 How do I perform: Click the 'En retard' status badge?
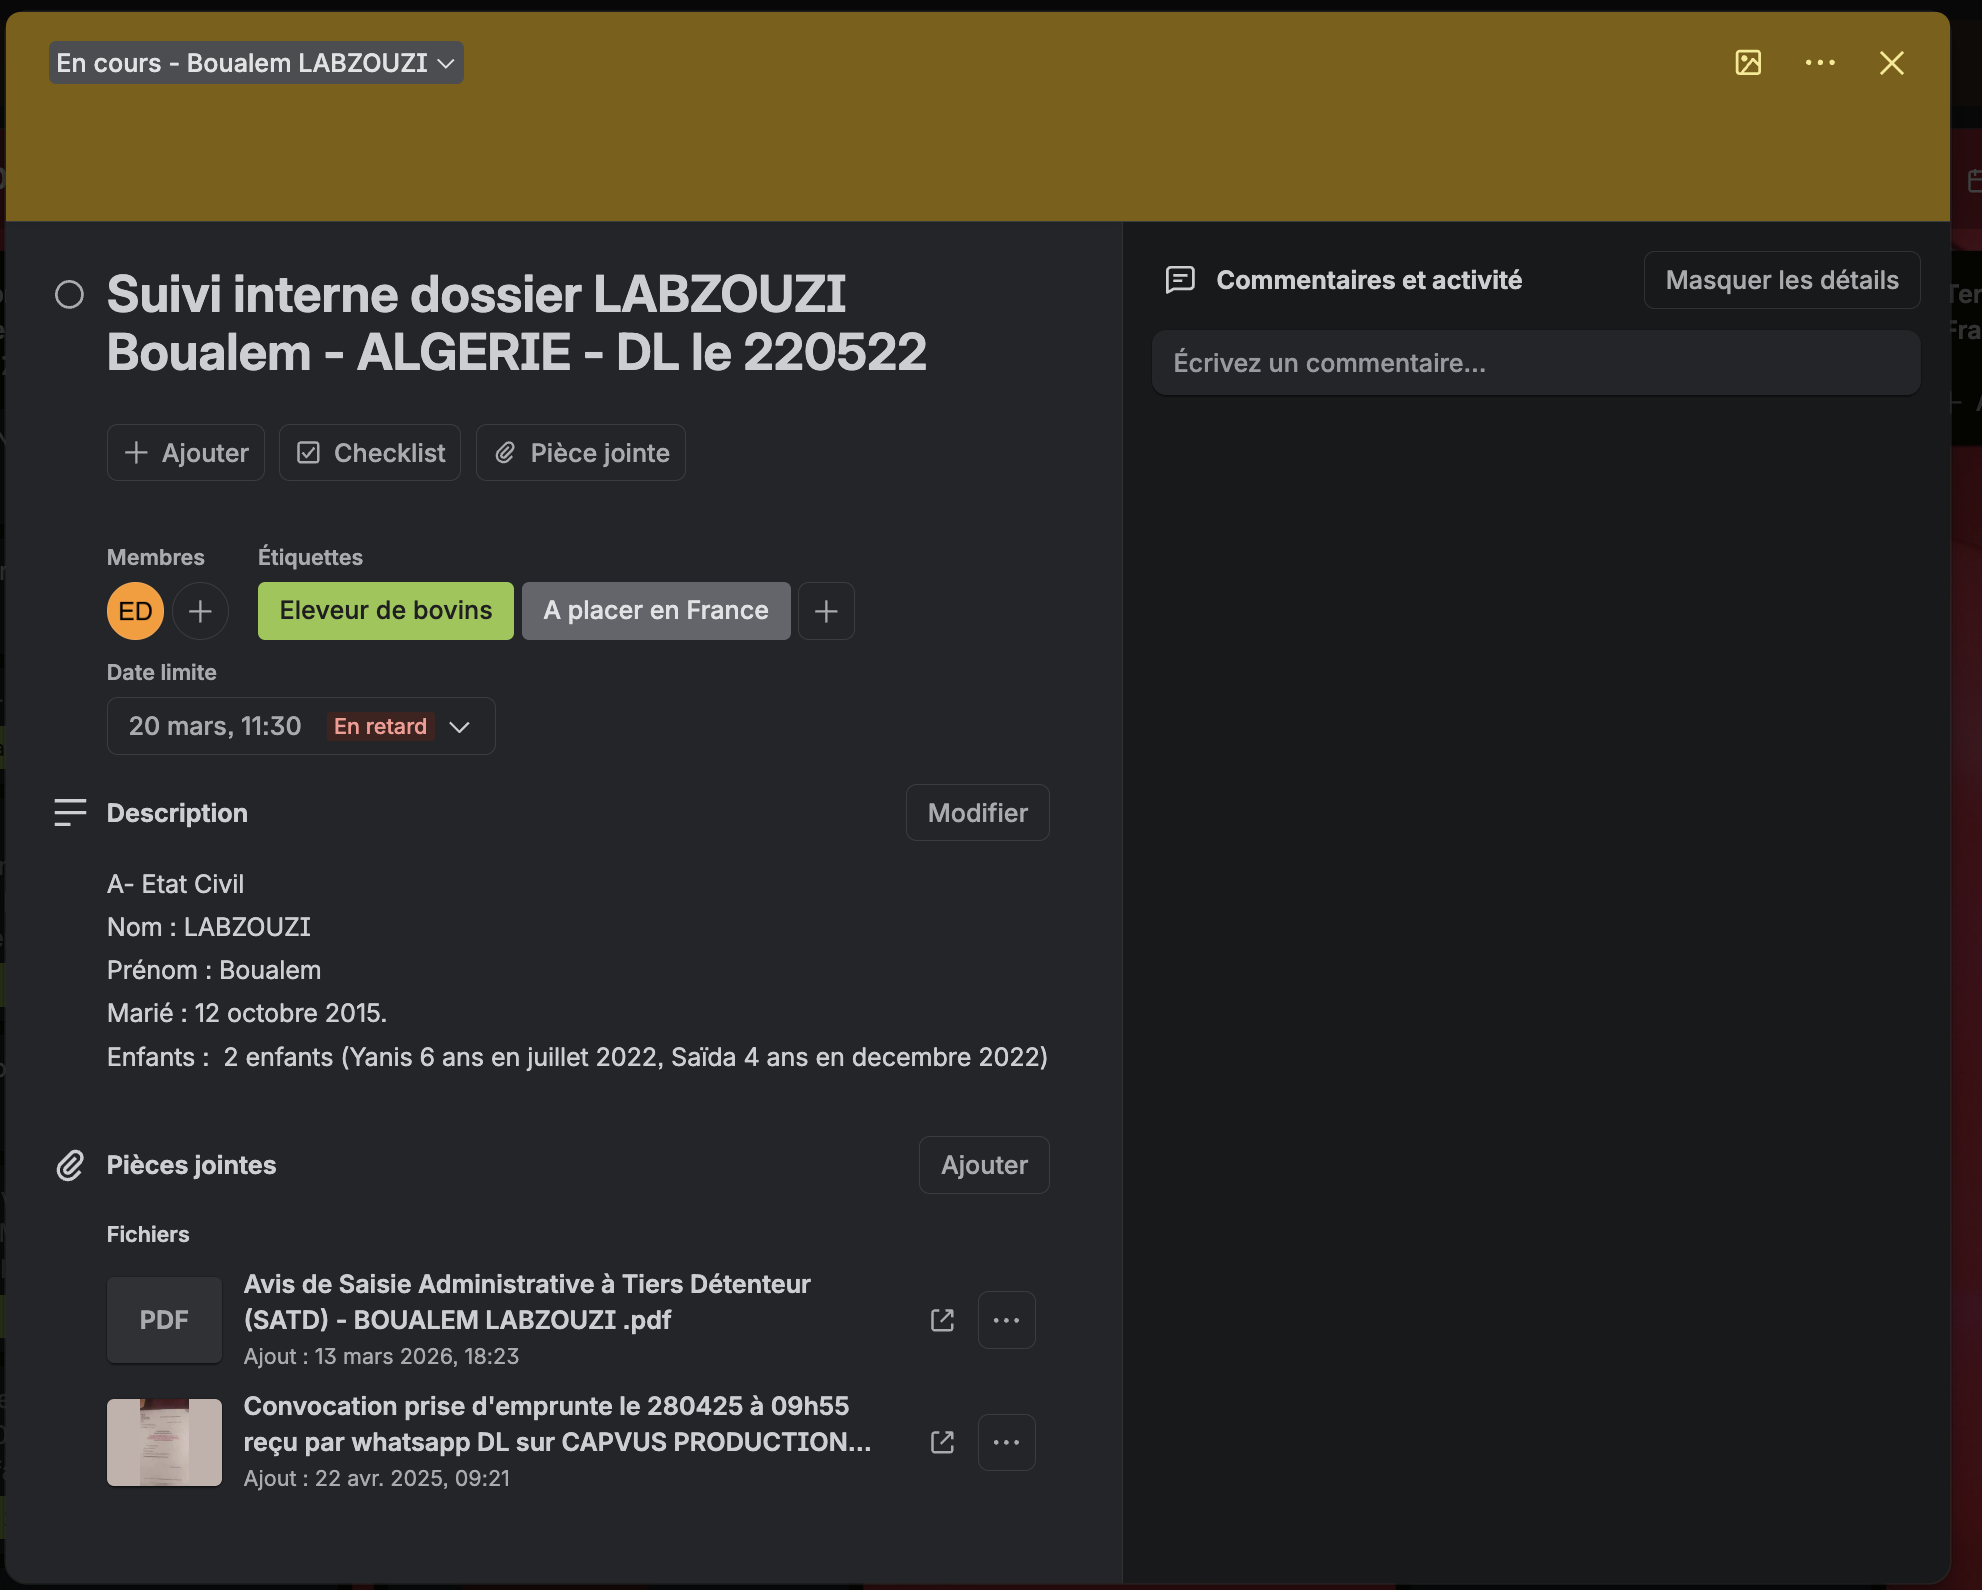(380, 726)
